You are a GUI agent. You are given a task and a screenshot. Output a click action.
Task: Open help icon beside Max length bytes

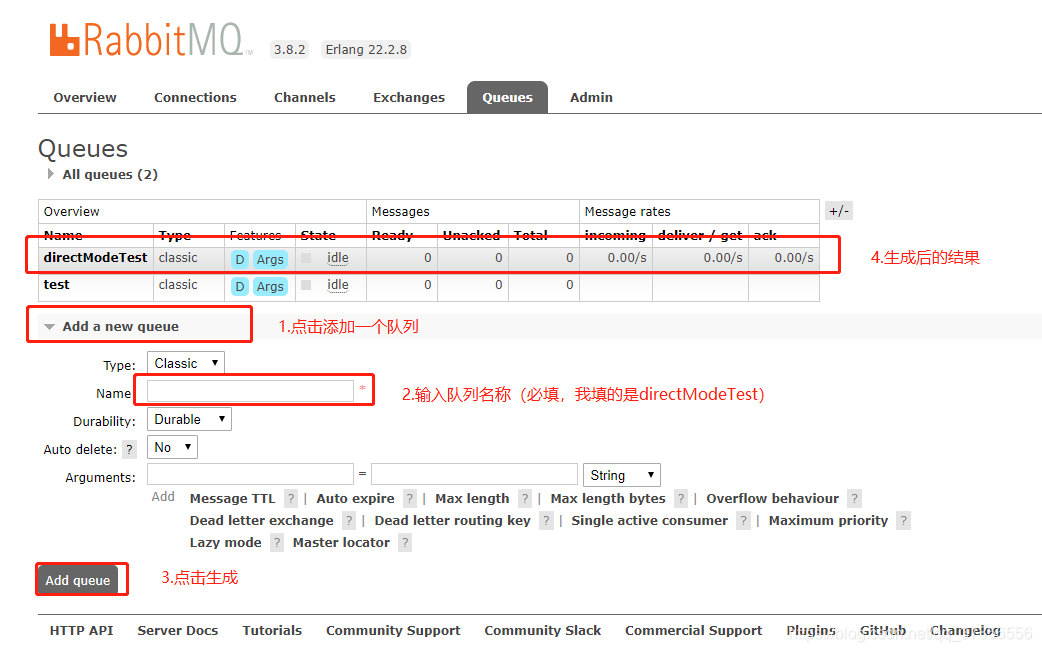pos(681,498)
